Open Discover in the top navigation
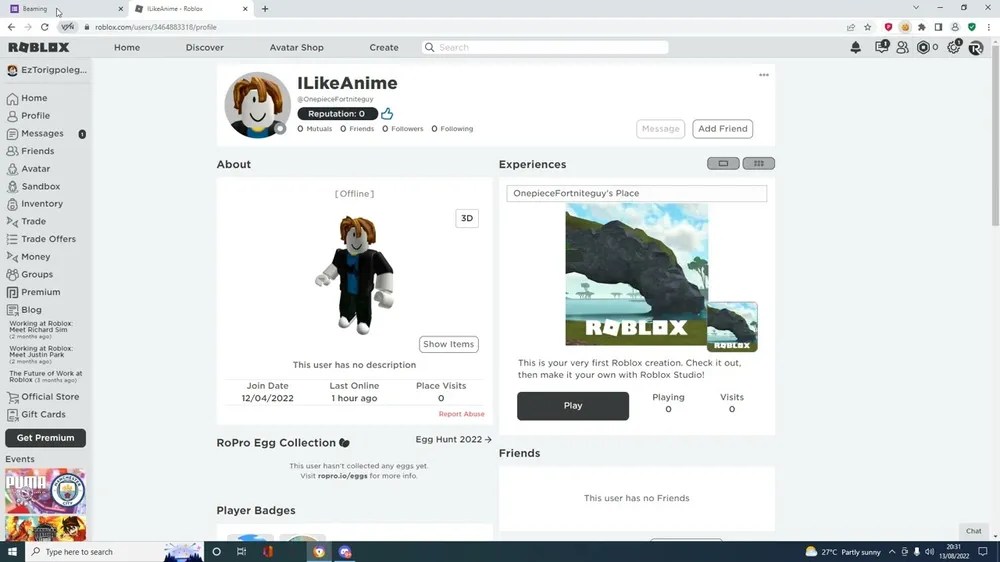Viewport: 1000px width, 562px height. tap(205, 47)
